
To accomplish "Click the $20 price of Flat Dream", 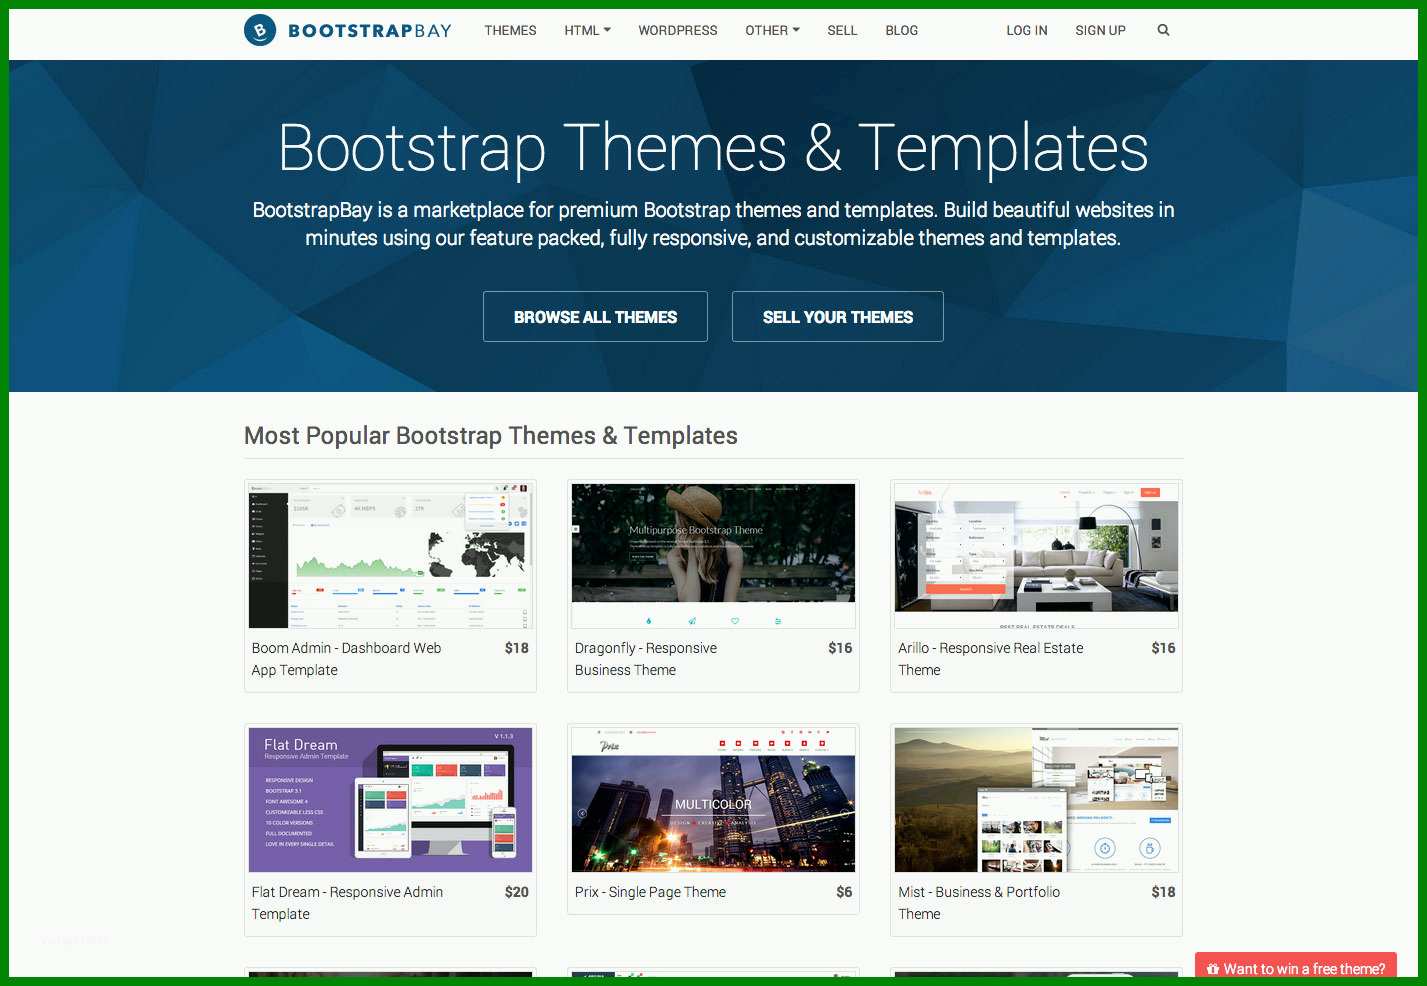I will click(x=517, y=892).
